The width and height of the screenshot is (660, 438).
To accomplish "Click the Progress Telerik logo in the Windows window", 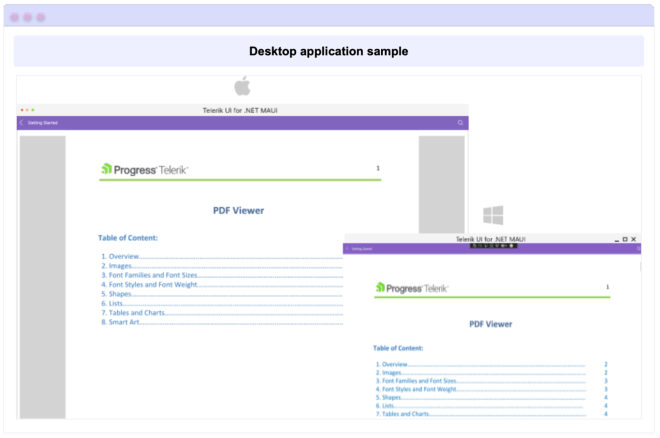I will [x=412, y=288].
